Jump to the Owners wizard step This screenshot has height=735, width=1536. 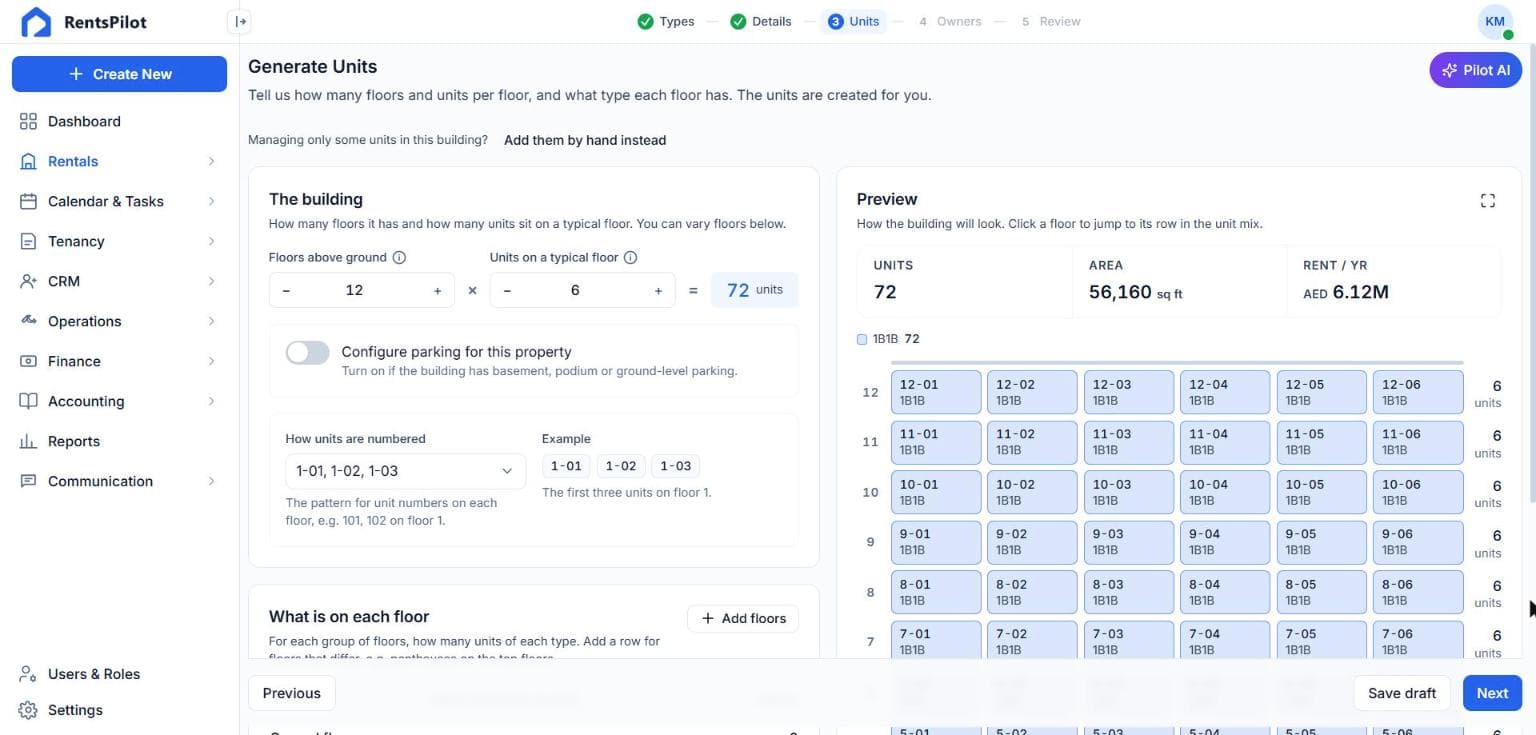pyautogui.click(x=950, y=21)
